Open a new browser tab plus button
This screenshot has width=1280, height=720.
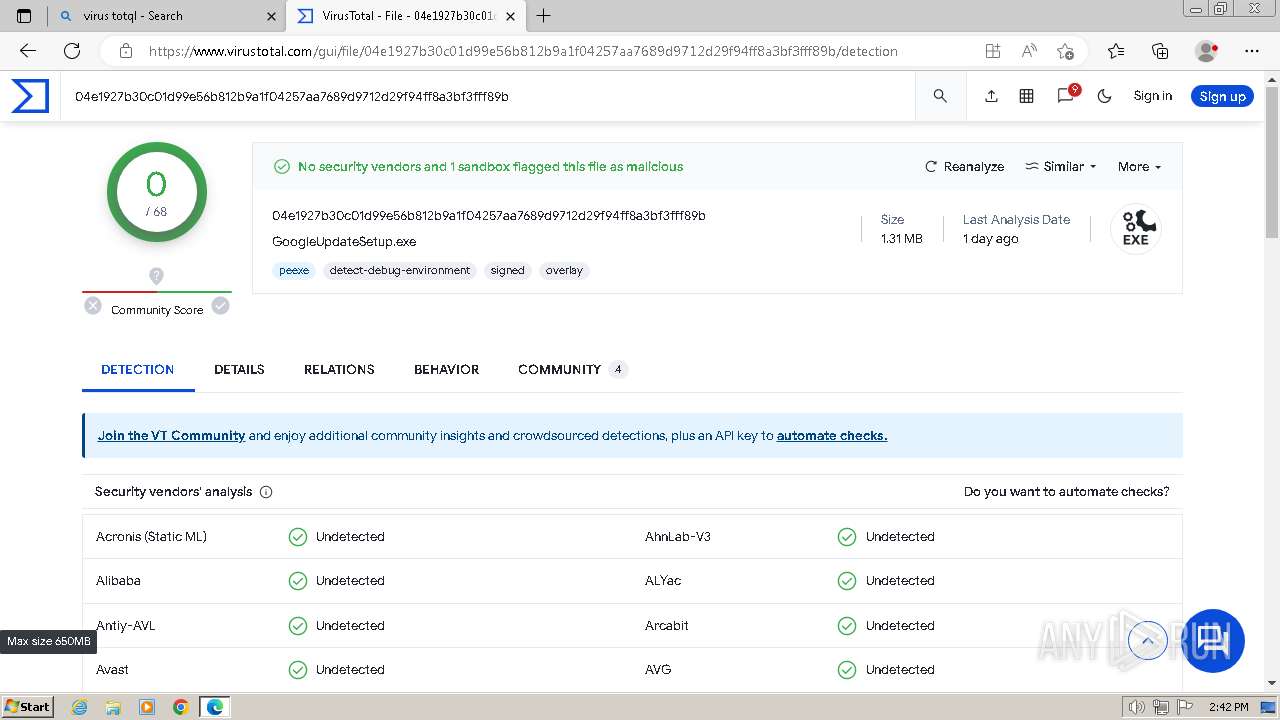543,16
